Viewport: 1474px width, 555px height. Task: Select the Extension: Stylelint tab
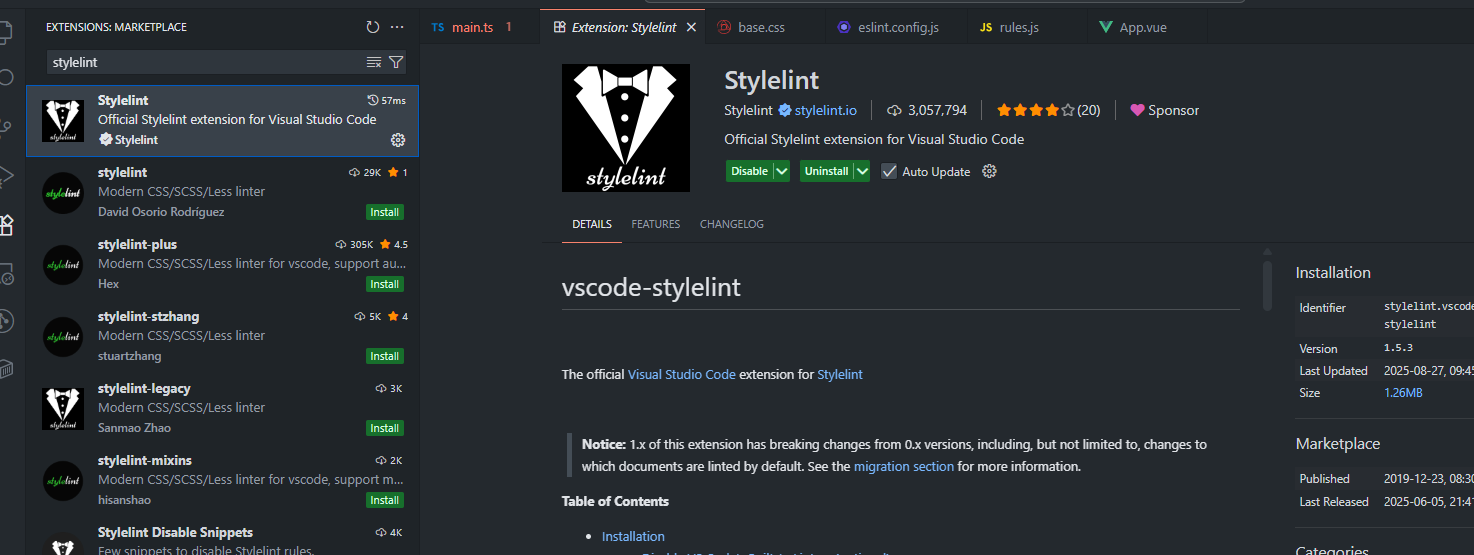(623, 27)
